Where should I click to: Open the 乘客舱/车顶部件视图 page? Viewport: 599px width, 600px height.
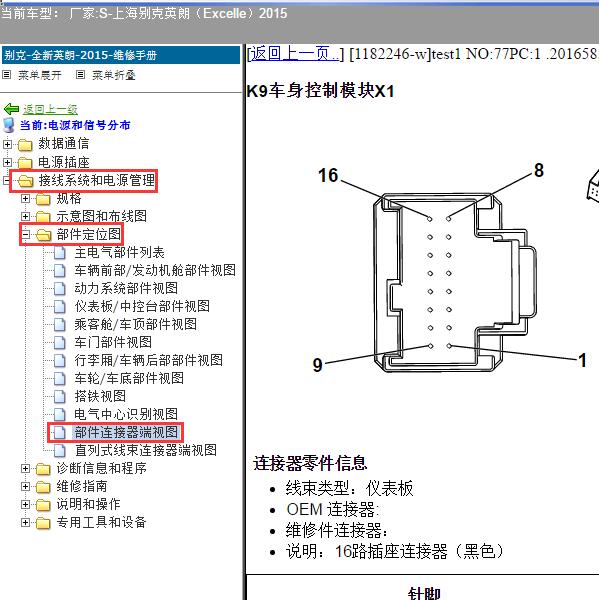tap(135, 324)
